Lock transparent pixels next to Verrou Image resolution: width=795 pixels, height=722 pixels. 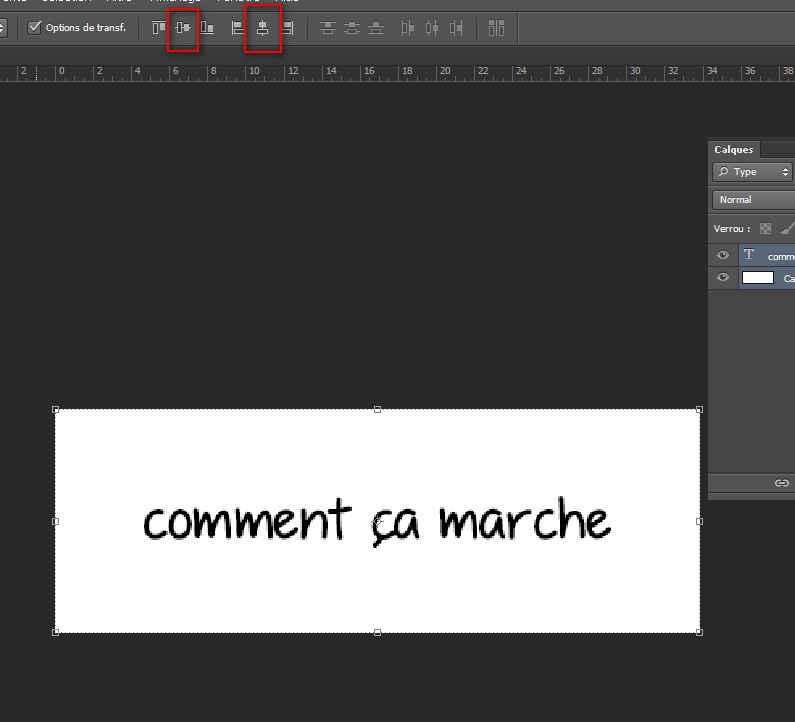[765, 229]
